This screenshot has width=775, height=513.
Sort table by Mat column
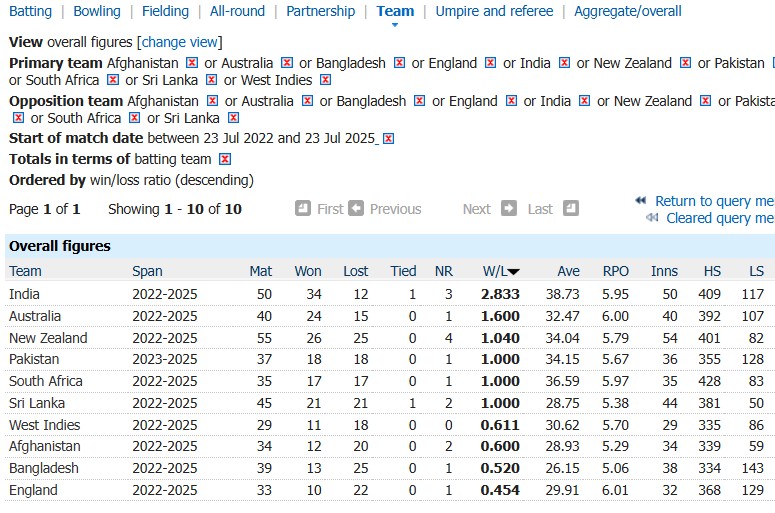(260, 271)
